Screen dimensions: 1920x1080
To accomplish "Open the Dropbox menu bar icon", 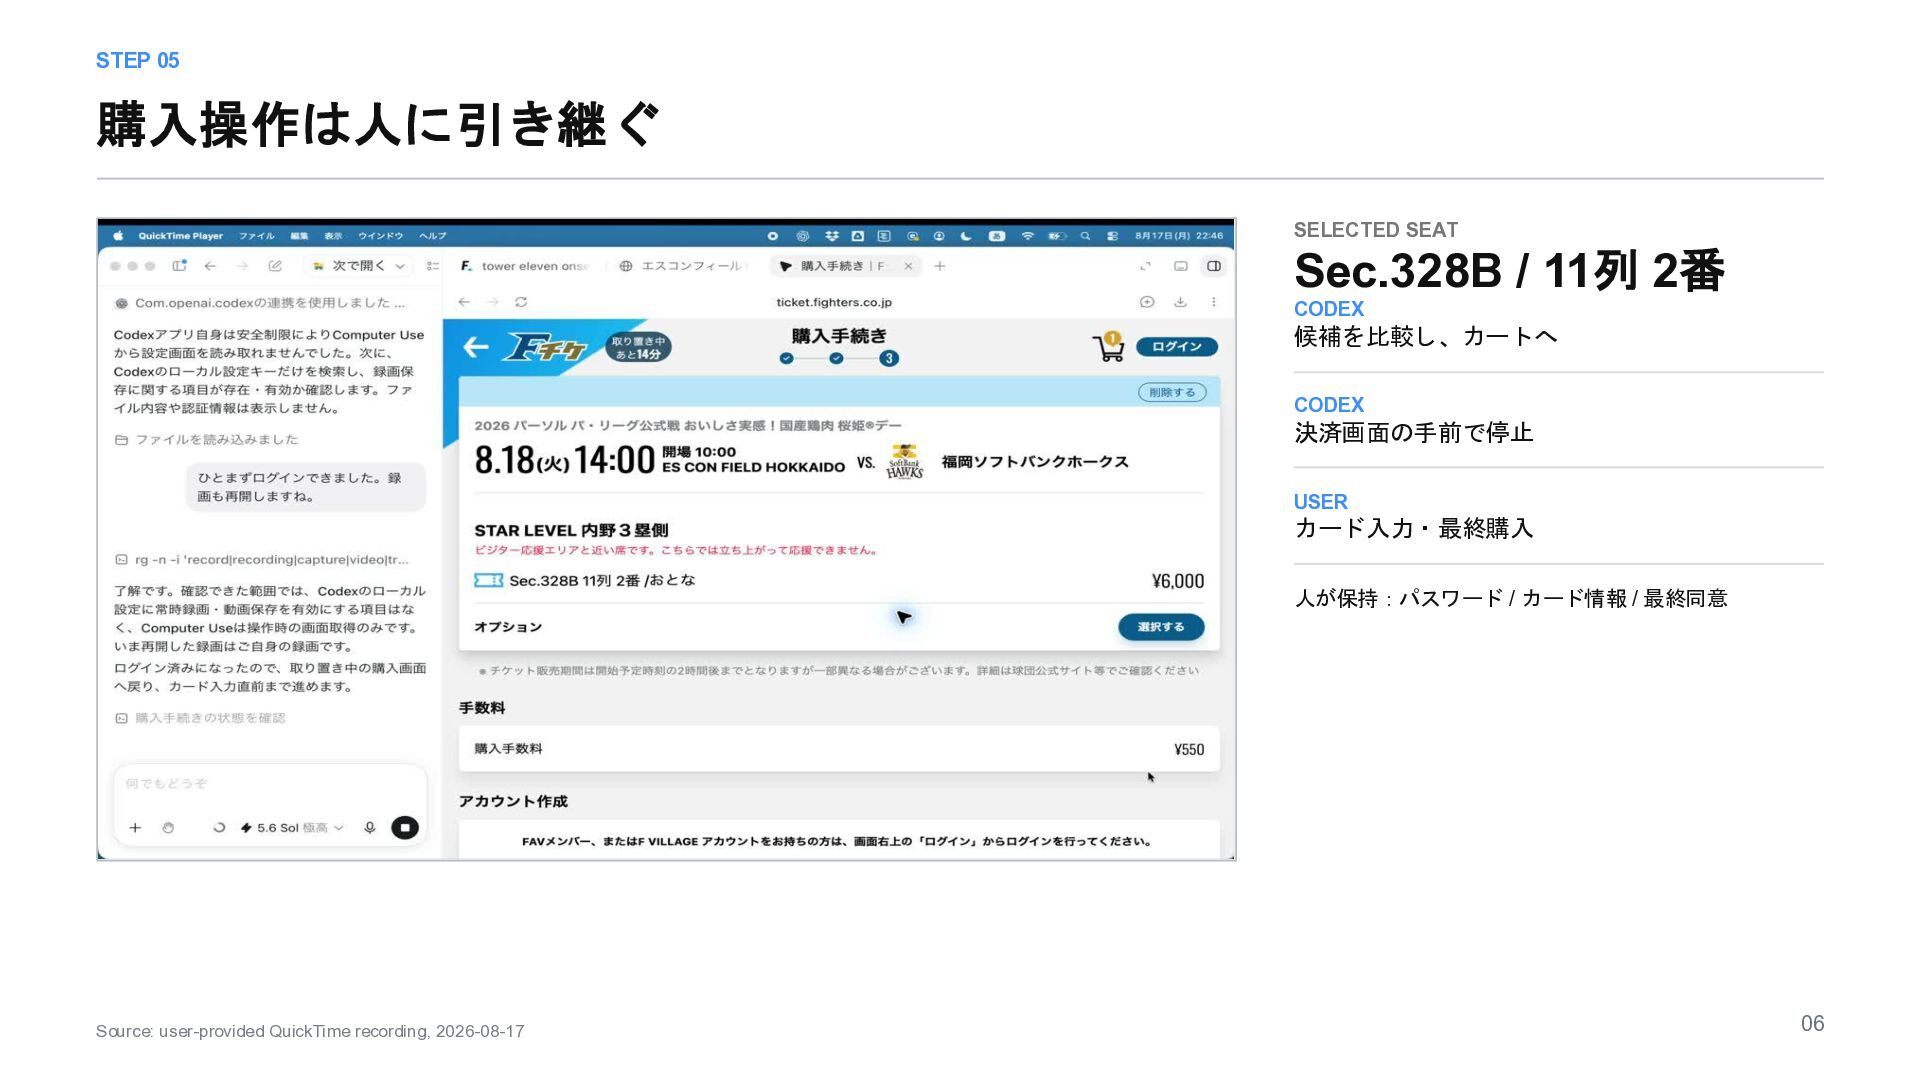I will tap(831, 236).
